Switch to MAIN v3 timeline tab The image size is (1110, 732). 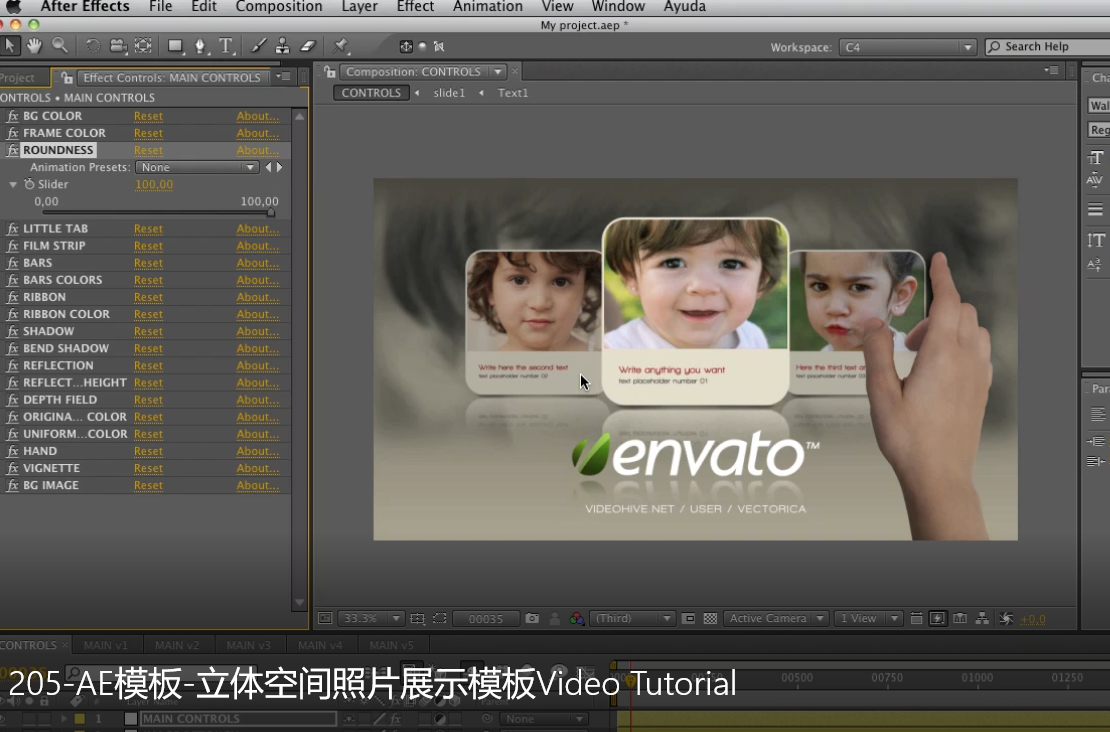pos(248,646)
